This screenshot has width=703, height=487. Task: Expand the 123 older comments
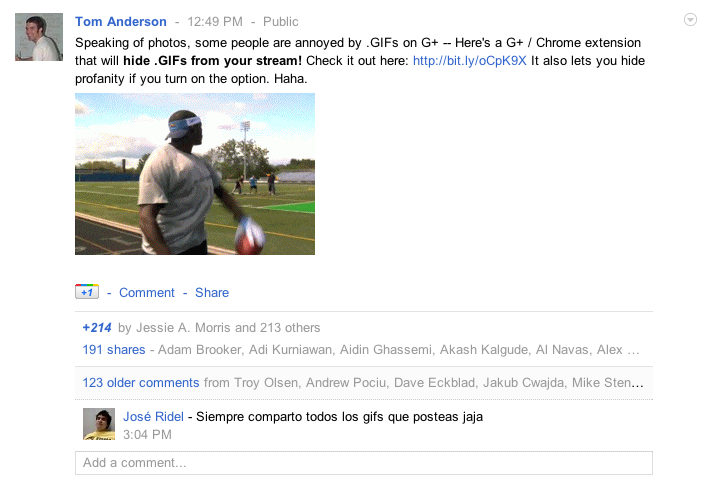(x=141, y=383)
